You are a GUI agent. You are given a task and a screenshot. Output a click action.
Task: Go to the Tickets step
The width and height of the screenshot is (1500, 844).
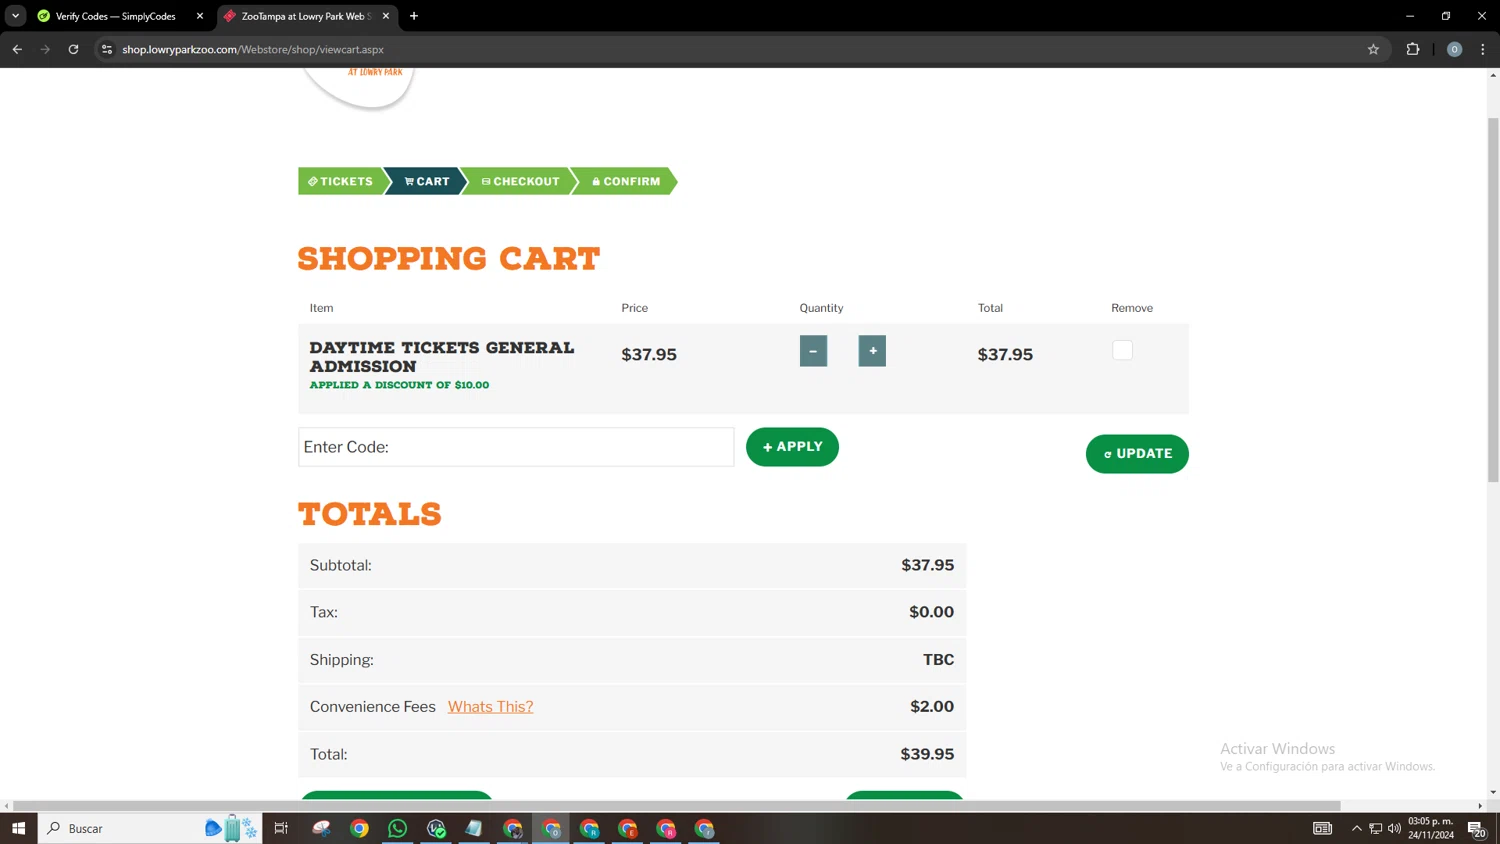point(340,181)
